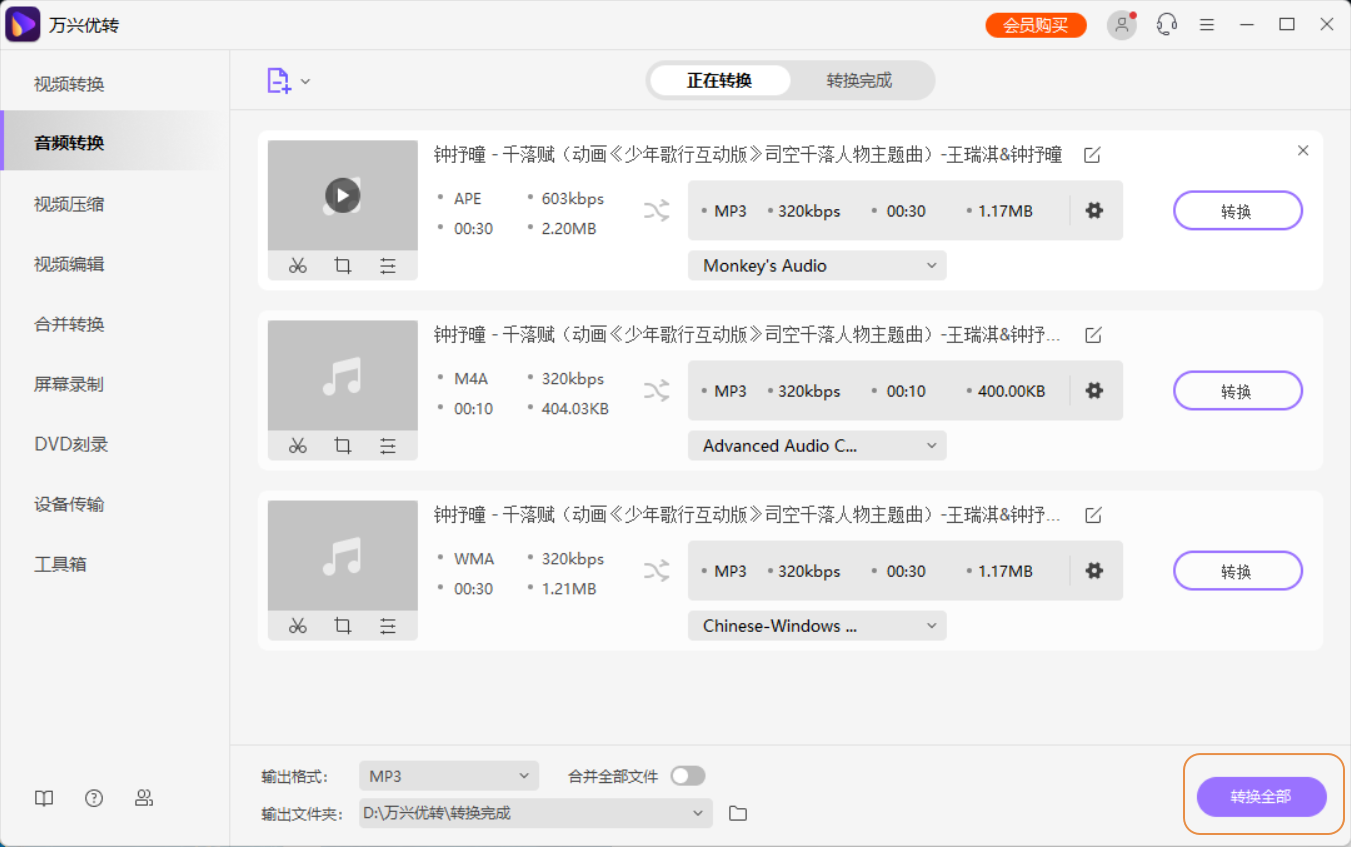Screen dimensions: 1351x847
Task: Remove the APE track from the list
Action: click(1303, 151)
